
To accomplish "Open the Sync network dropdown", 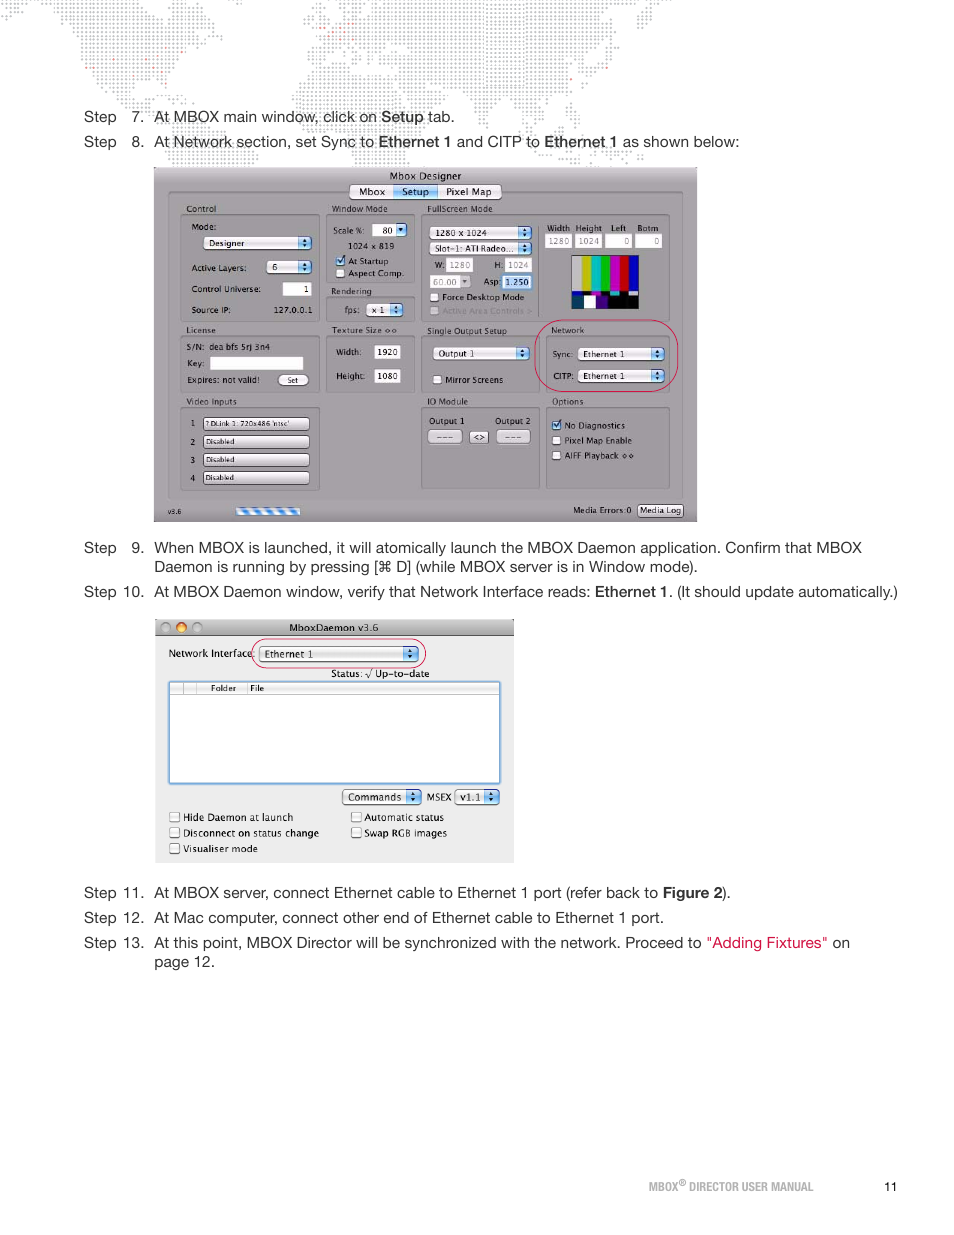I will 621,354.
